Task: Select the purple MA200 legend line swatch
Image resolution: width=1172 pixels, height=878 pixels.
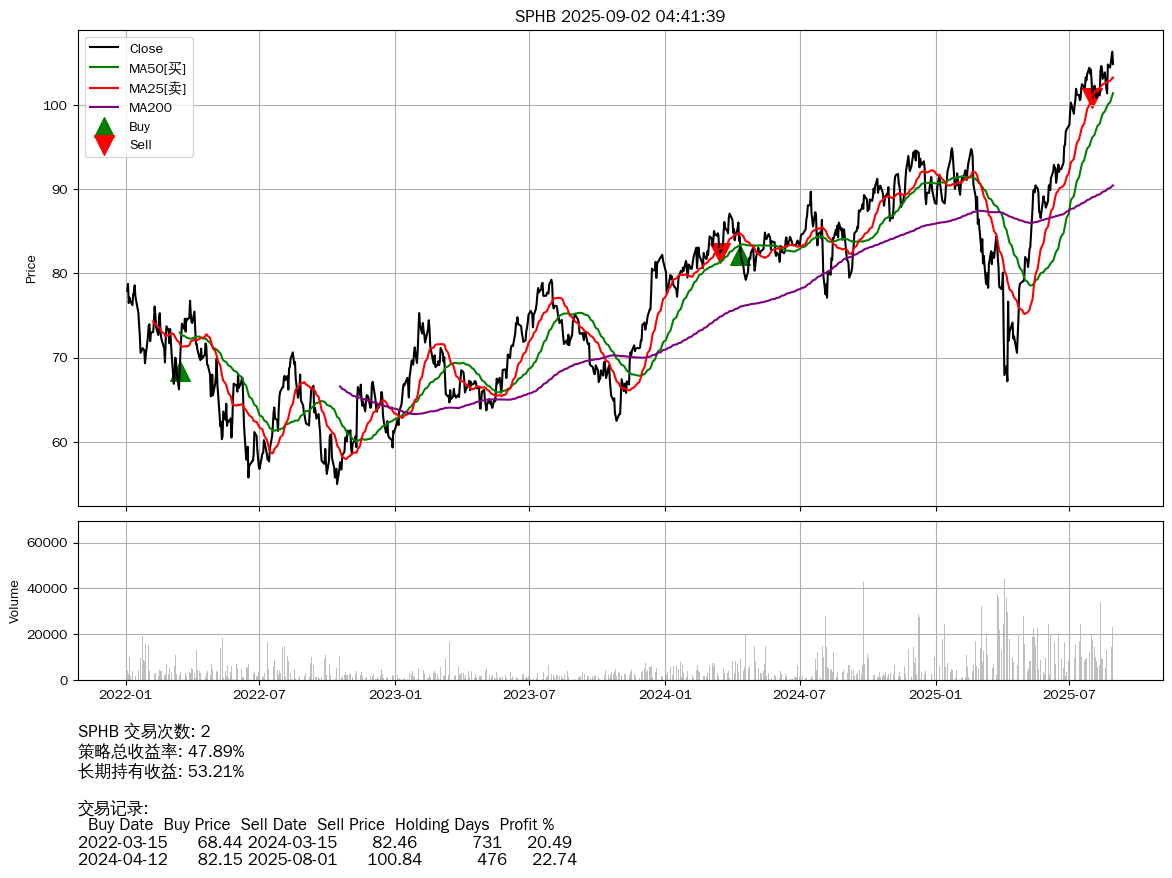Action: pos(104,107)
